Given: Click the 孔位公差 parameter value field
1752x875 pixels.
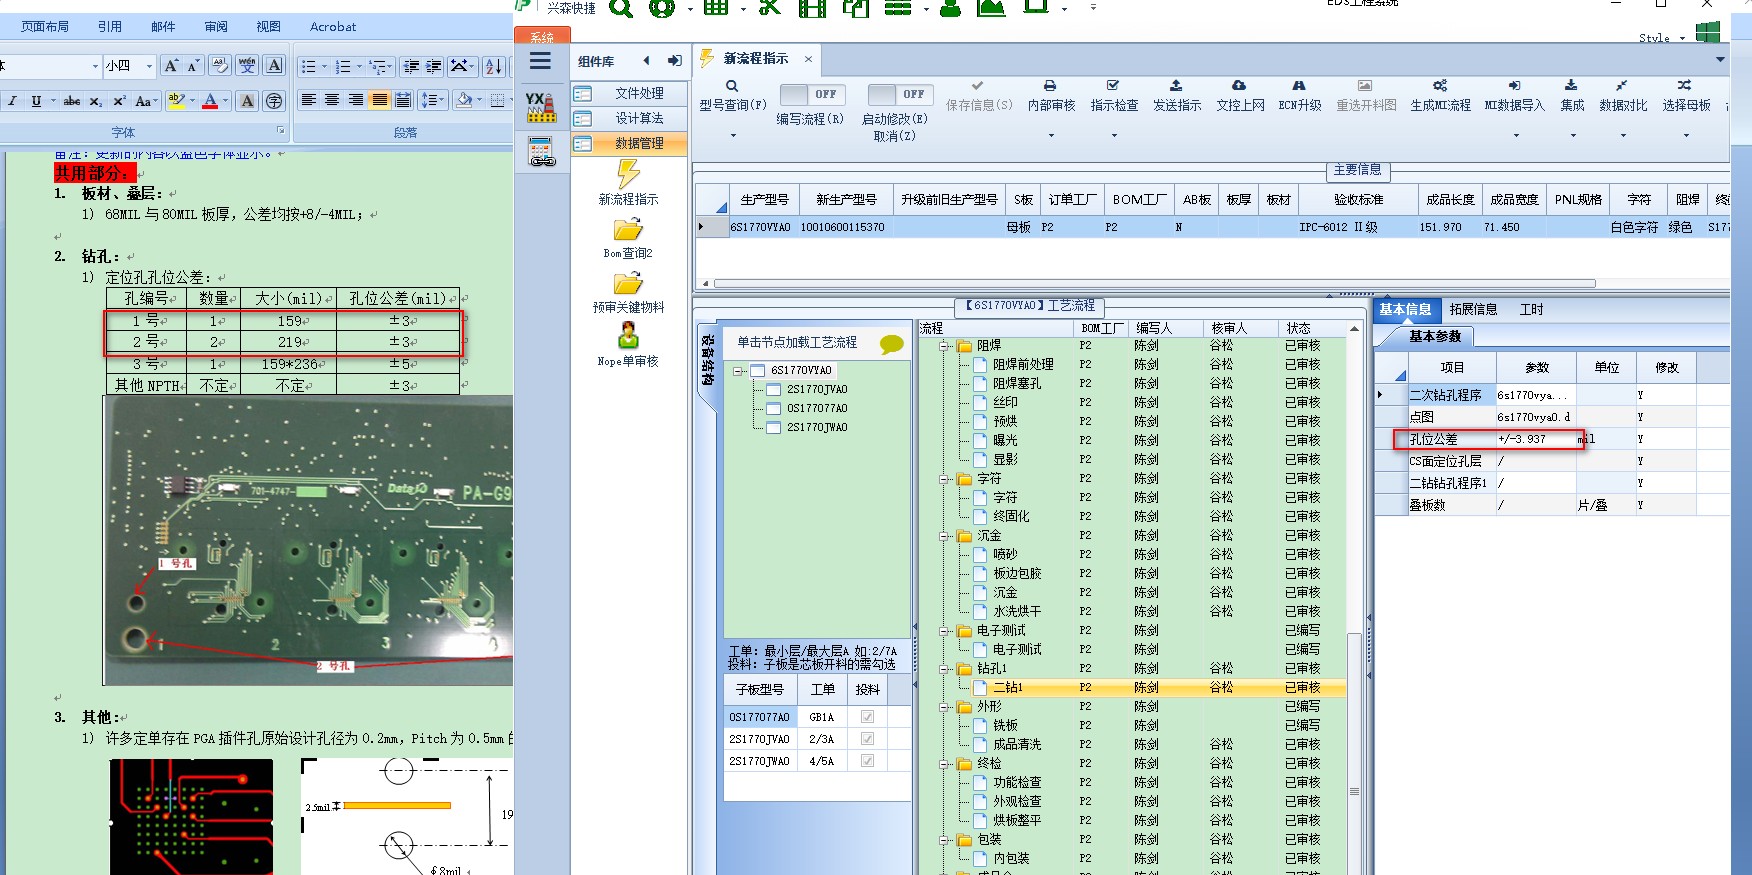Looking at the screenshot, I should click(x=1535, y=439).
